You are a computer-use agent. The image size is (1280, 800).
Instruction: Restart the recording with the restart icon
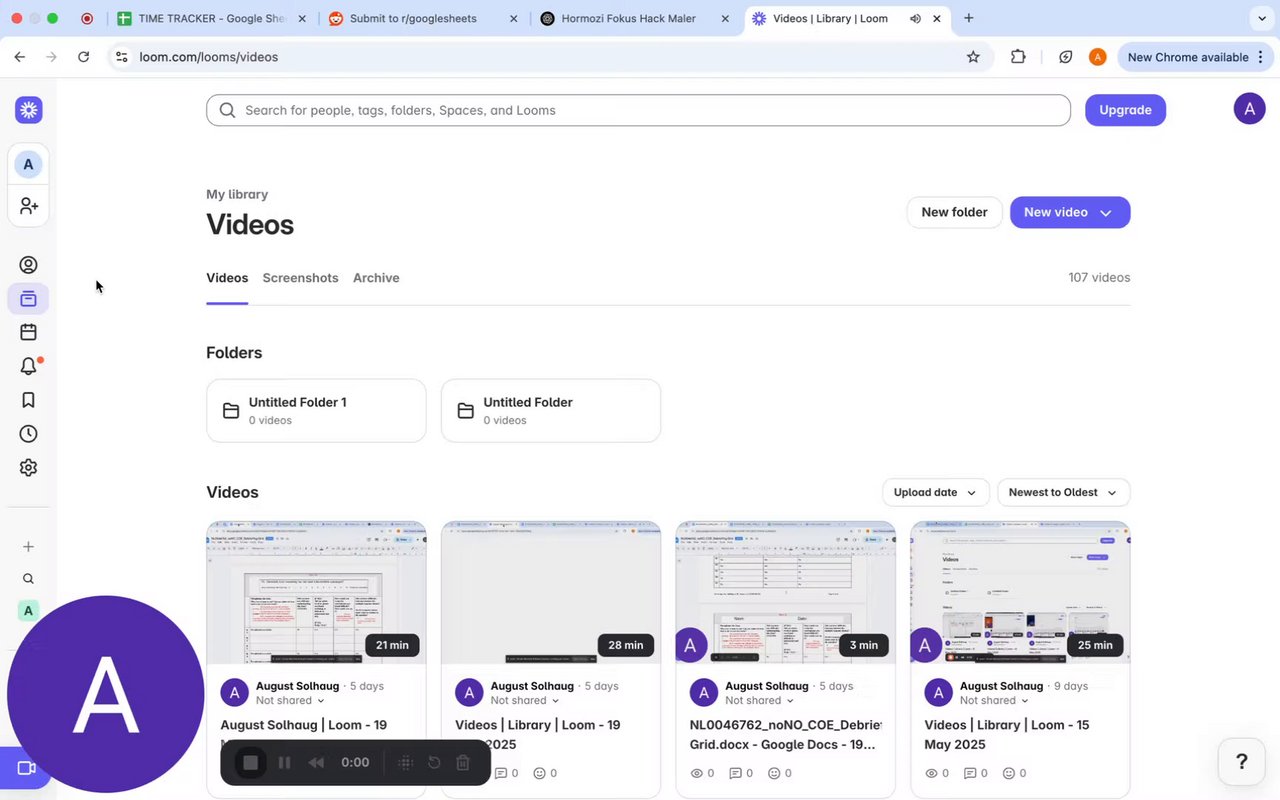[x=434, y=763]
